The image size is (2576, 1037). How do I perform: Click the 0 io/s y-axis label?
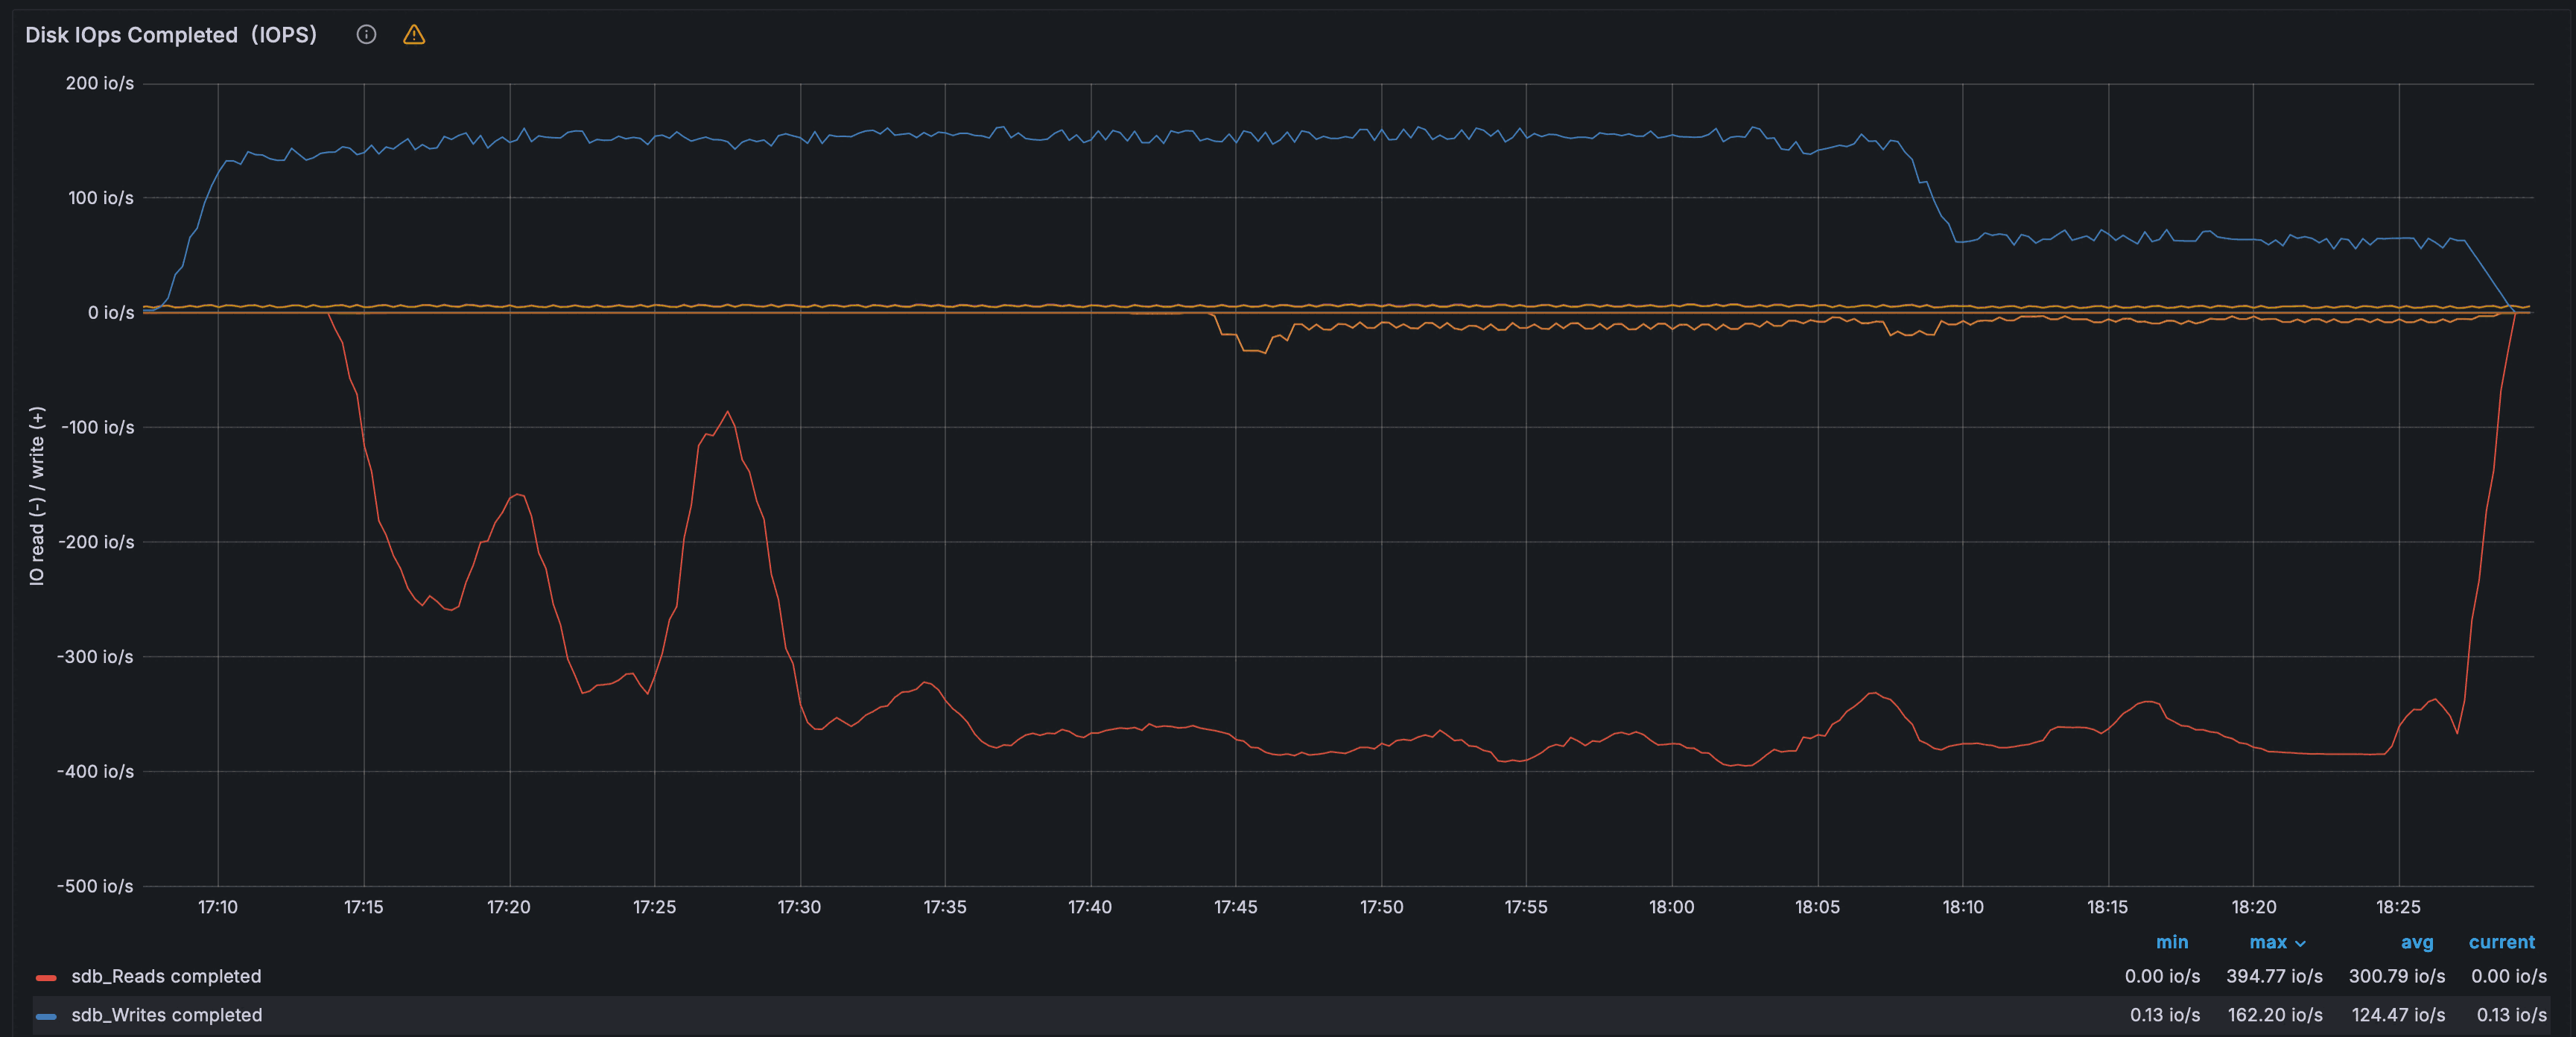pos(110,313)
